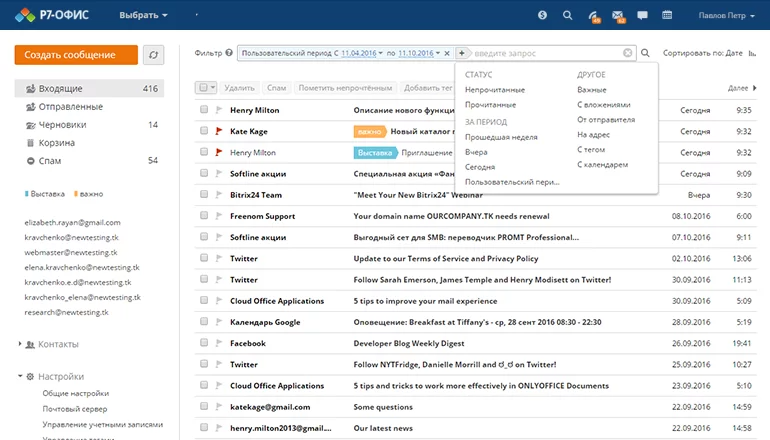This screenshot has height=440, width=770.
Task: Filter by the orange важно tag
Action: (x=88, y=194)
